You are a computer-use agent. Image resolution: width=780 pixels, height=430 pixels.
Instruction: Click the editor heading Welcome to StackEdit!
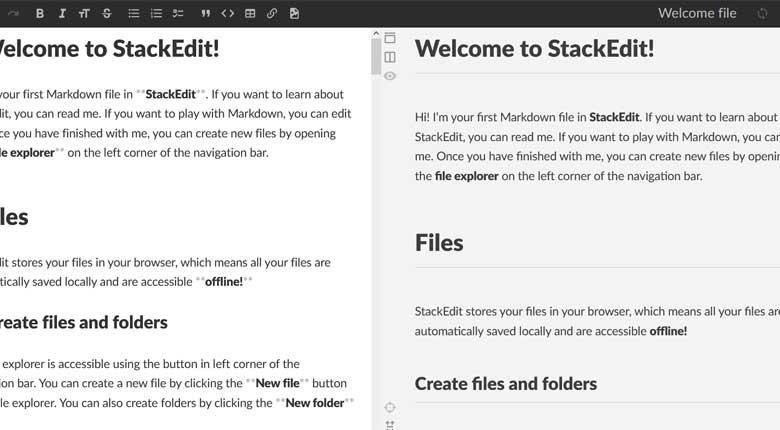[107, 49]
